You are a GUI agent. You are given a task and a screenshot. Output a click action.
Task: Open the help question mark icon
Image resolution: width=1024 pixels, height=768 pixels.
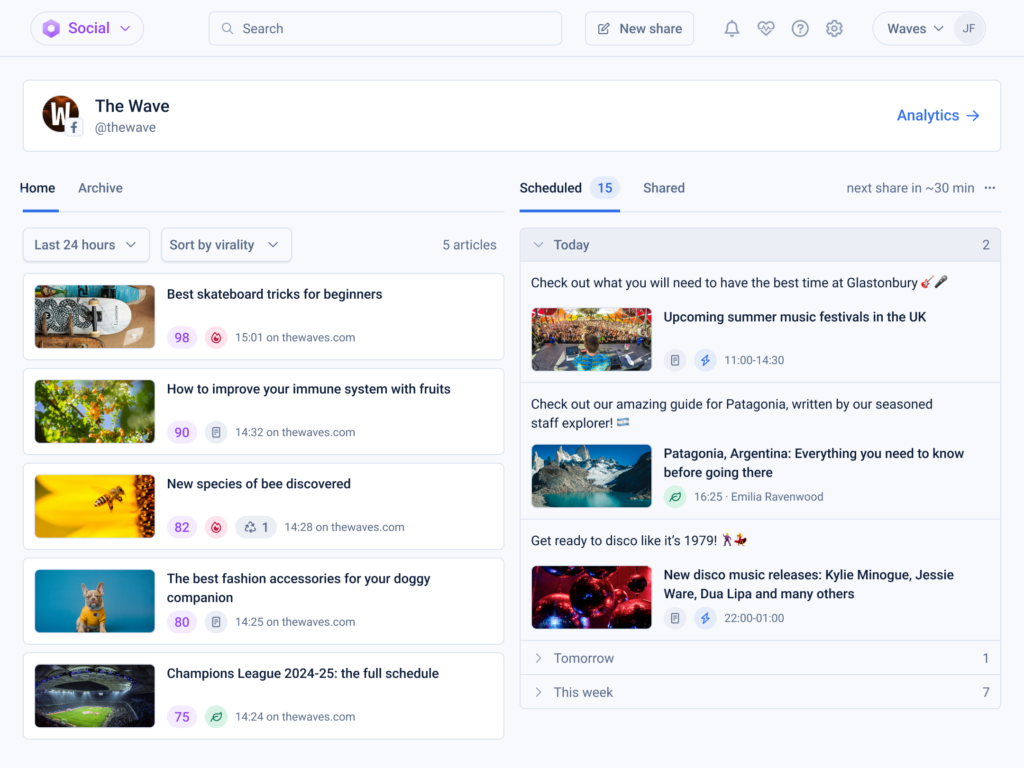pyautogui.click(x=799, y=29)
